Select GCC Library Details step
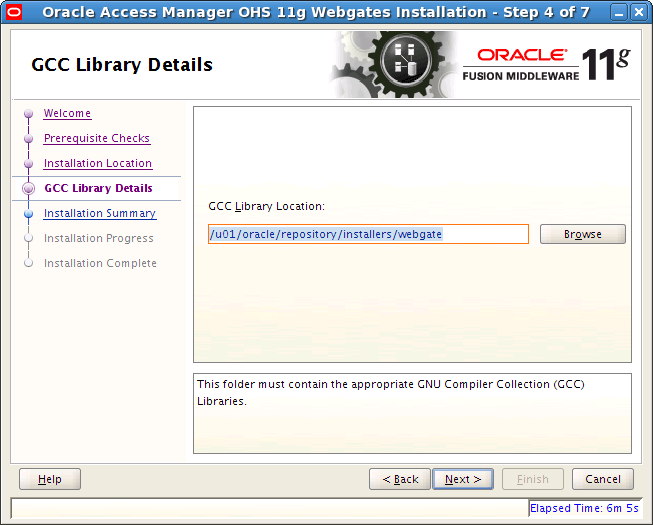653x525 pixels. click(98, 188)
